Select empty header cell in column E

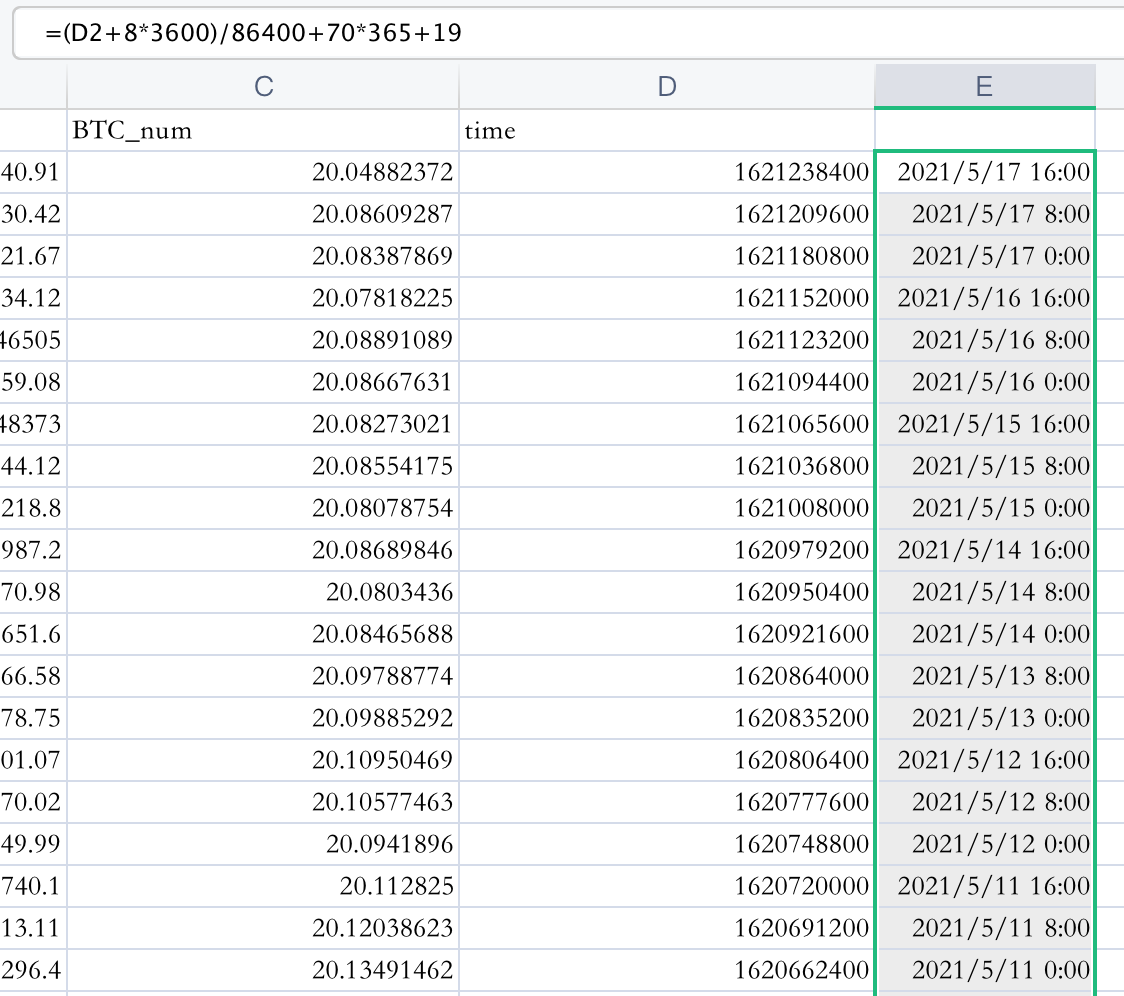985,131
